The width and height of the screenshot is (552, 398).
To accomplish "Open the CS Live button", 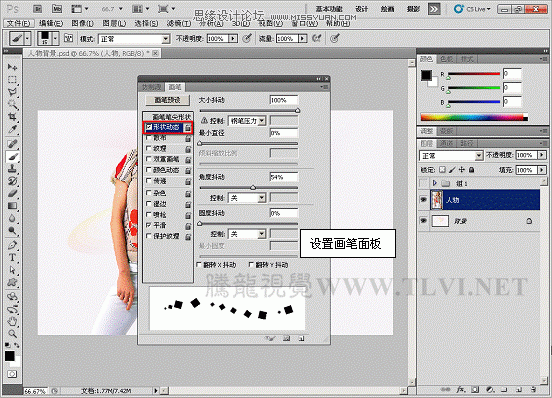I will coord(472,9).
